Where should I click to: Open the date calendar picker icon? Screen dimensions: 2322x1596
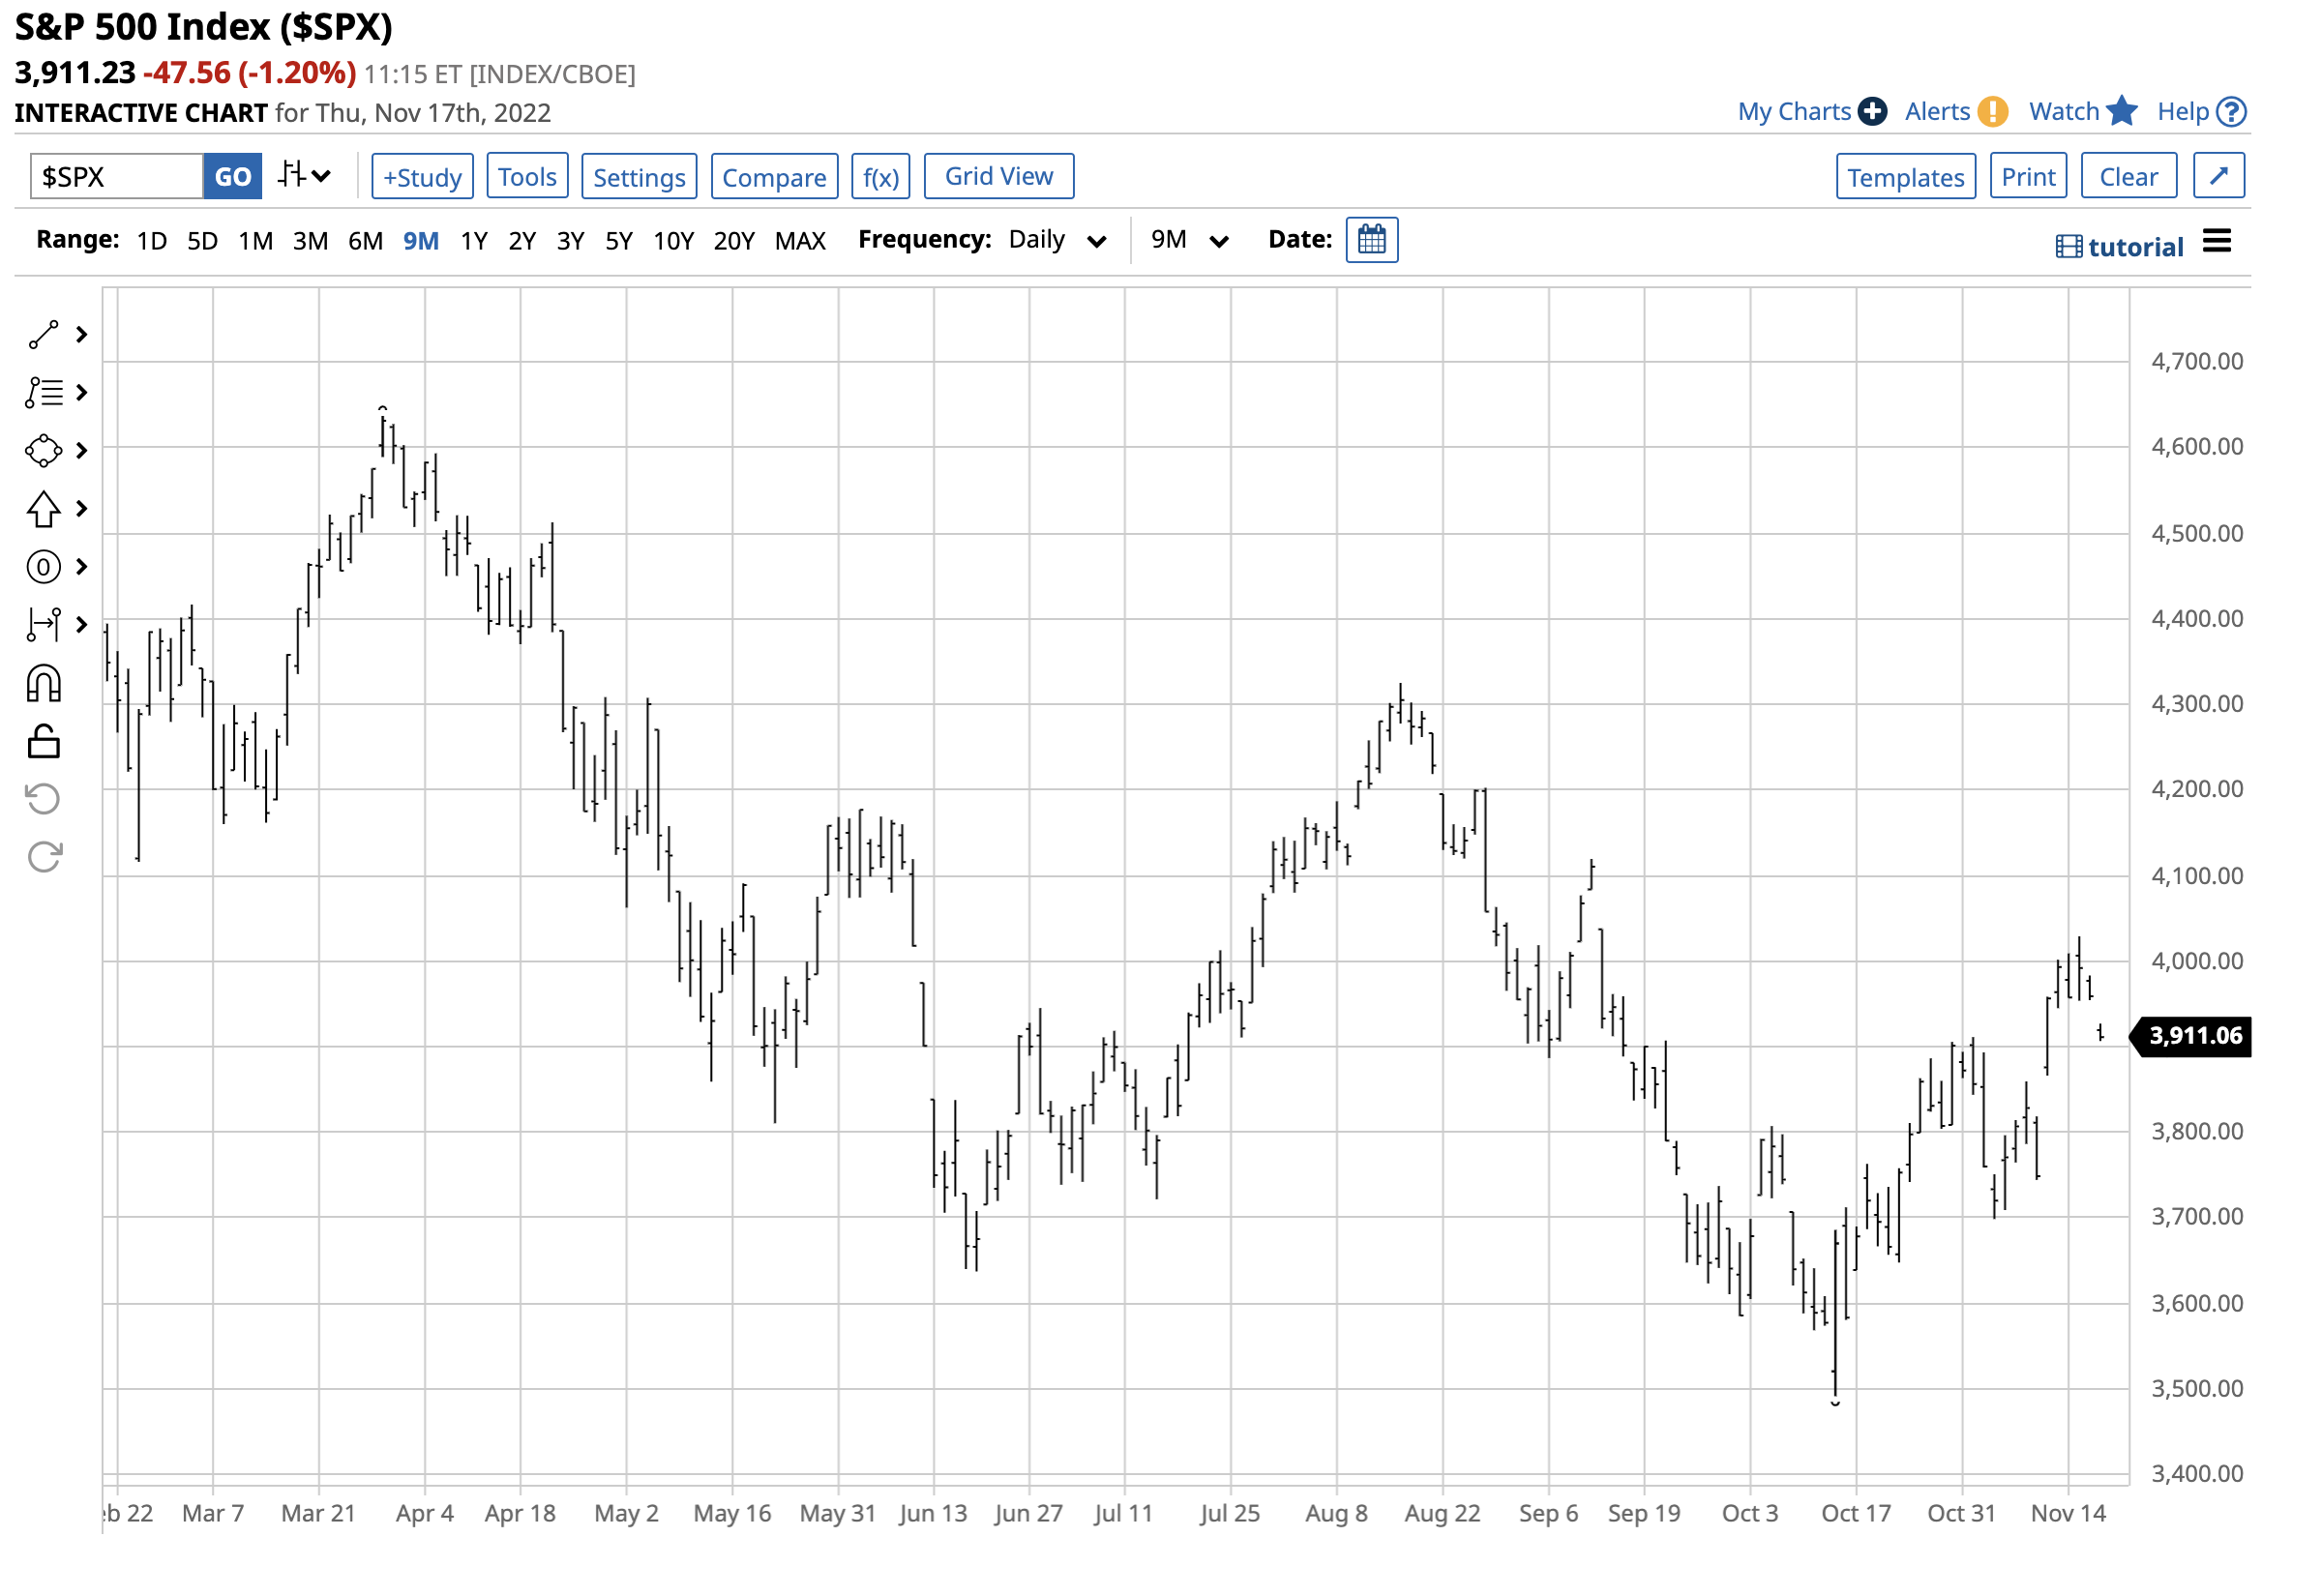click(1371, 240)
